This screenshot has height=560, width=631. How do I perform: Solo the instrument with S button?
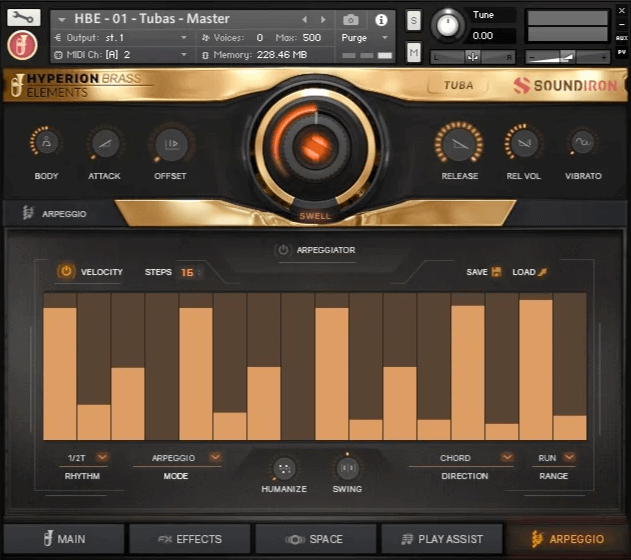(x=414, y=20)
